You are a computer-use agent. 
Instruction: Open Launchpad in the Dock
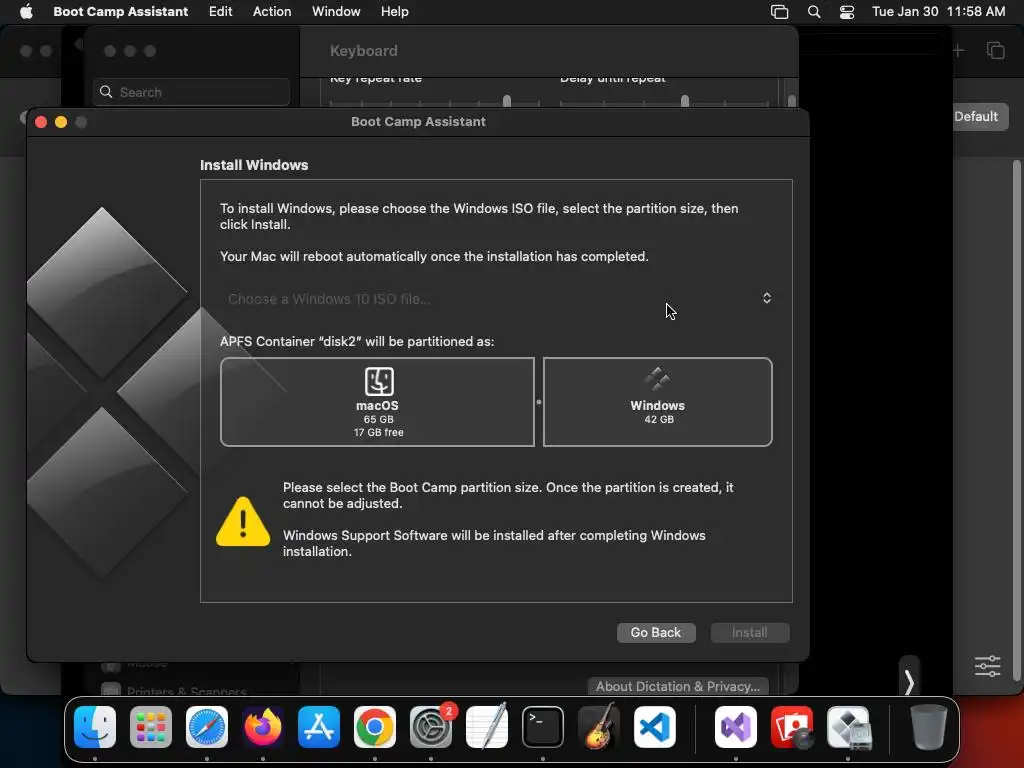point(151,727)
